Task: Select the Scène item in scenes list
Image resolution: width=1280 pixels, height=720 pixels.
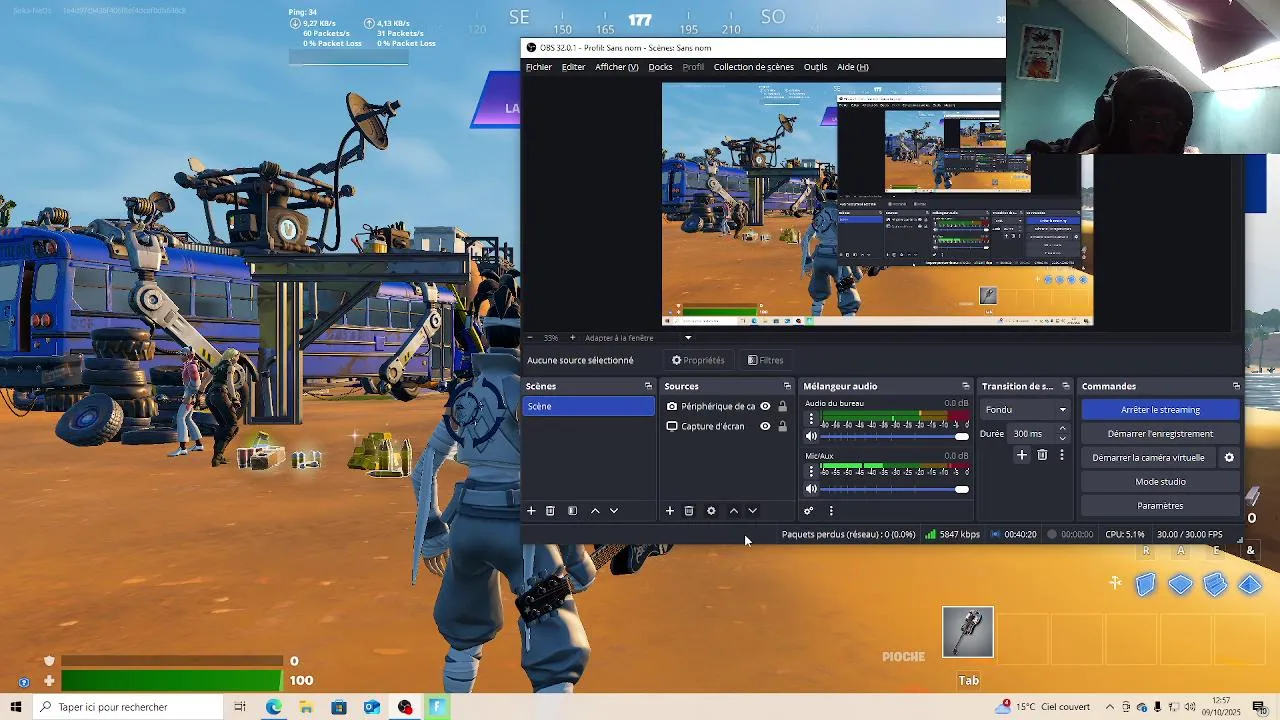Action: point(588,406)
